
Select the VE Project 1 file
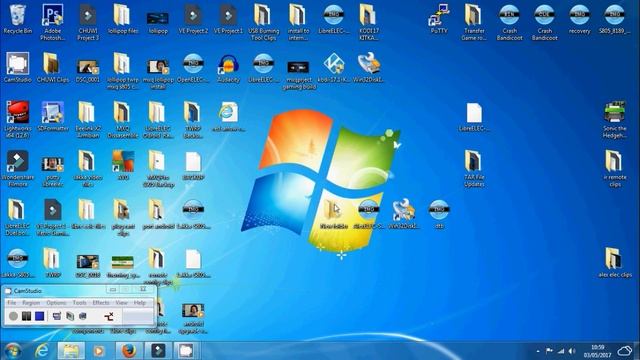point(228,19)
